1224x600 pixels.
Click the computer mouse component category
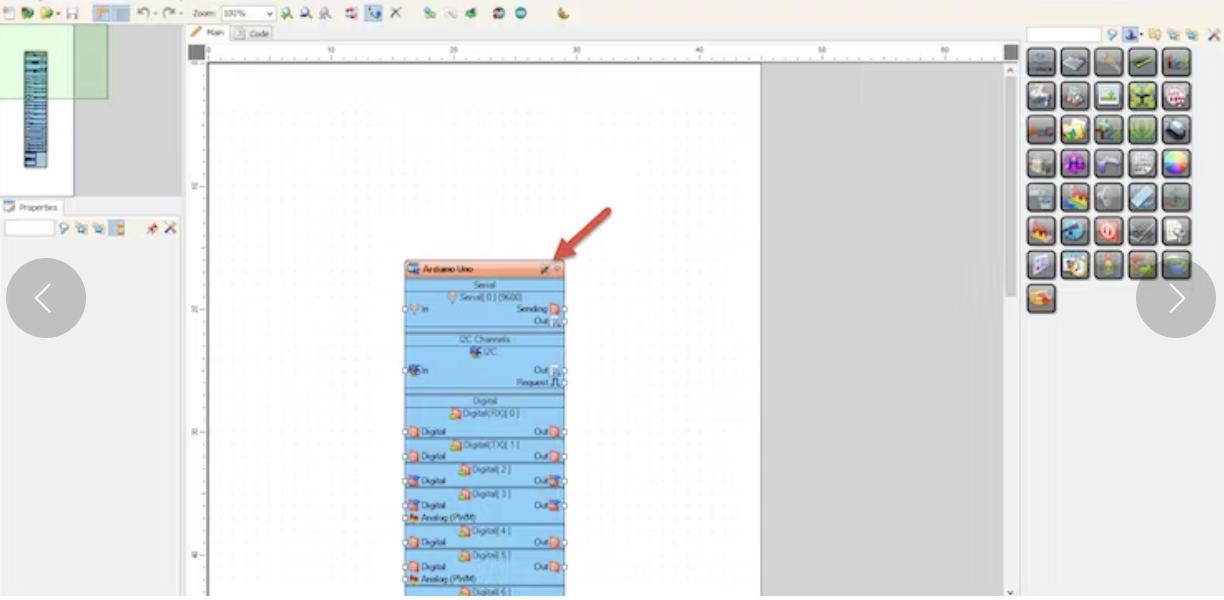click(1176, 129)
